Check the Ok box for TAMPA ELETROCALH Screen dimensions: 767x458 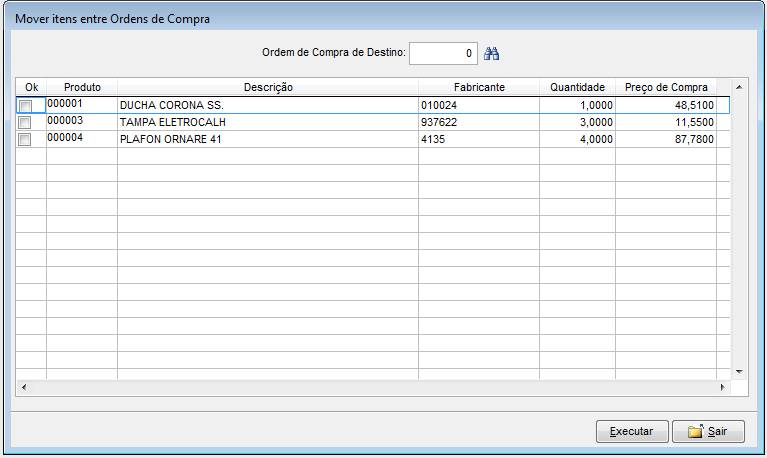coord(24,122)
